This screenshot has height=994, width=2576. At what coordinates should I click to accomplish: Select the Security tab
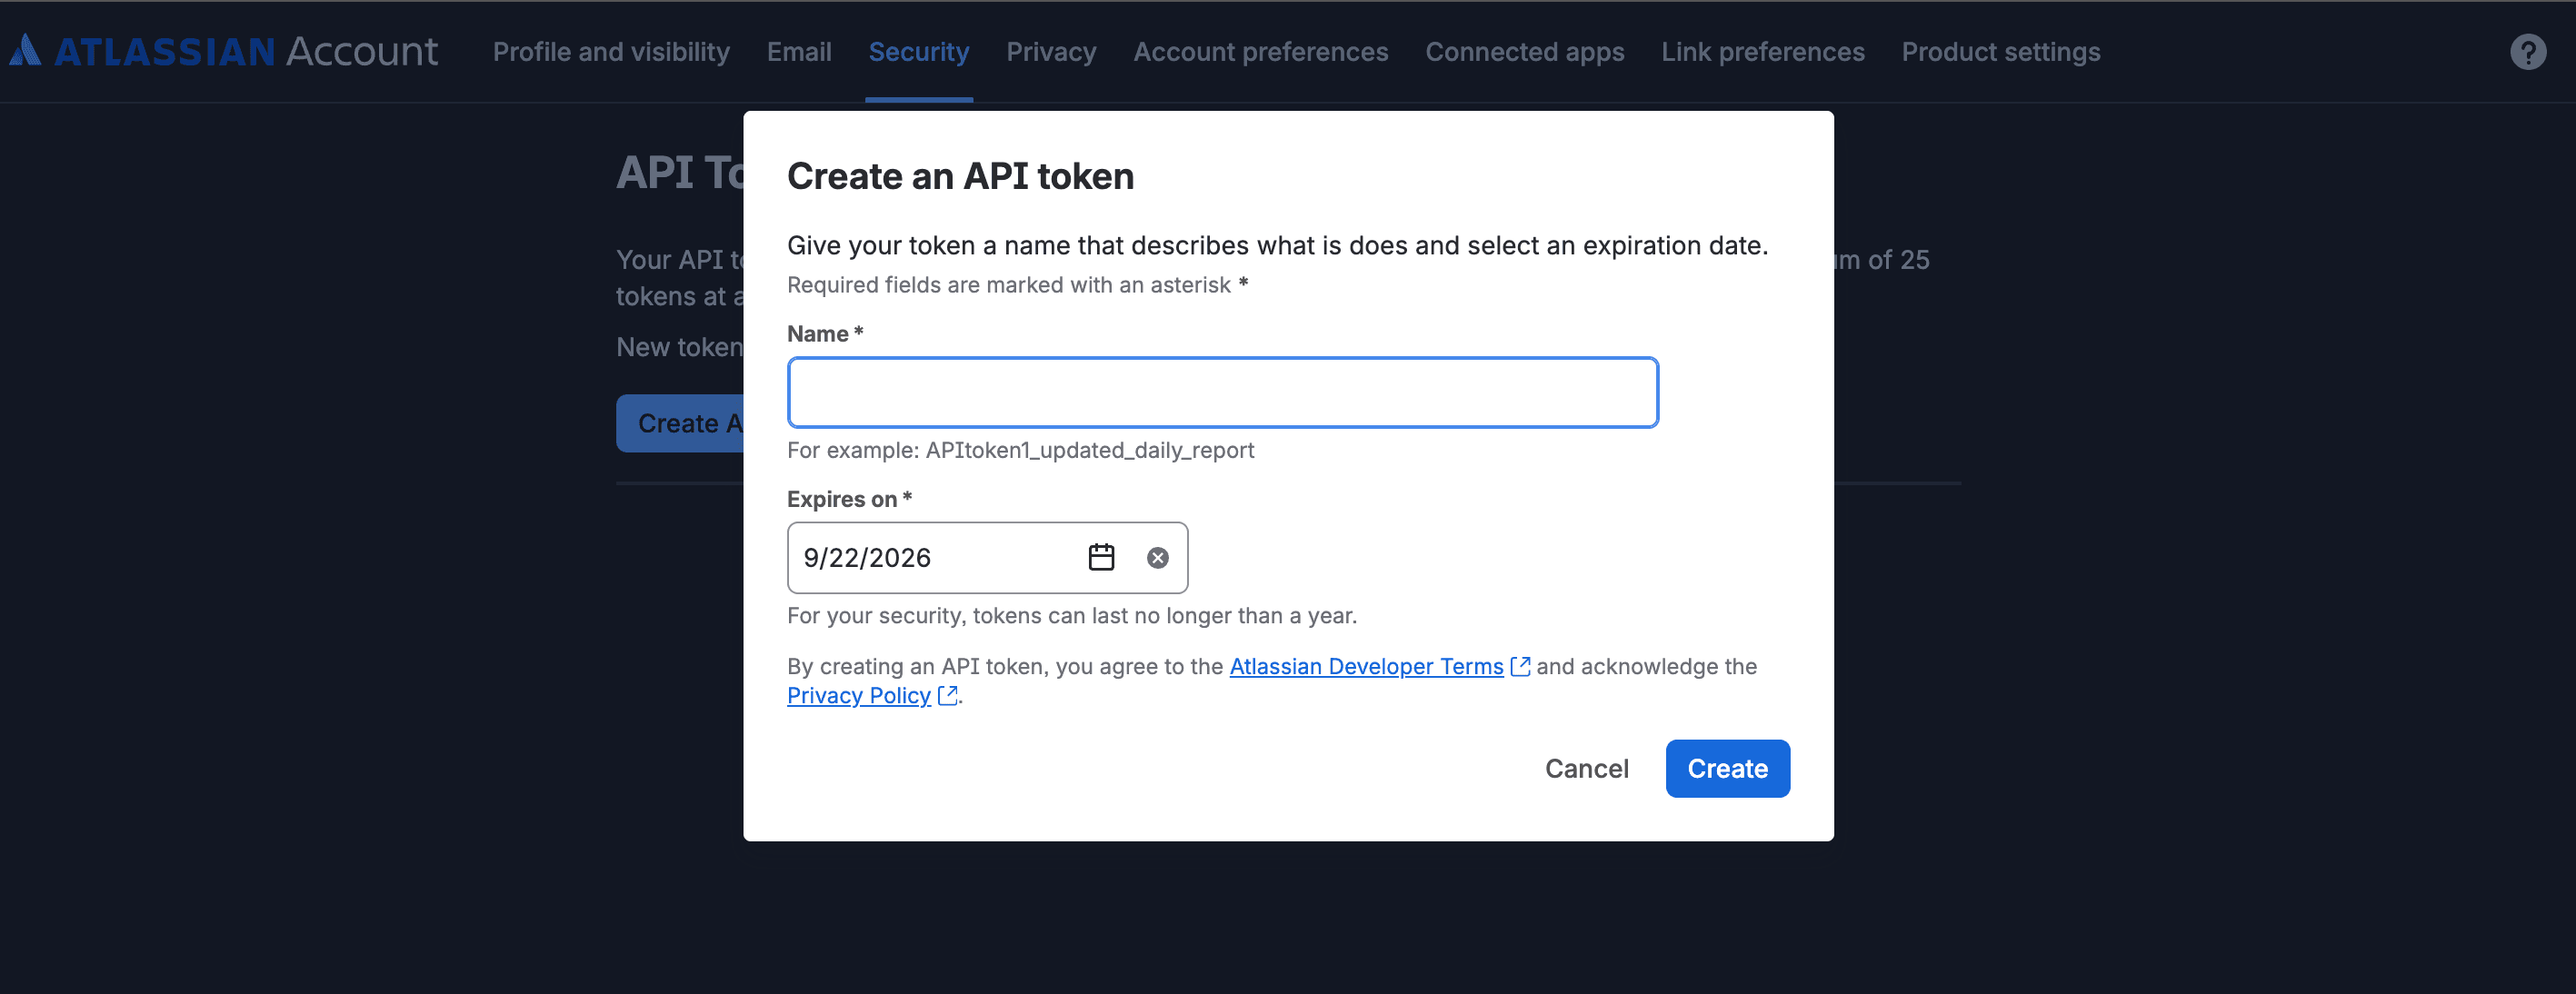[918, 52]
